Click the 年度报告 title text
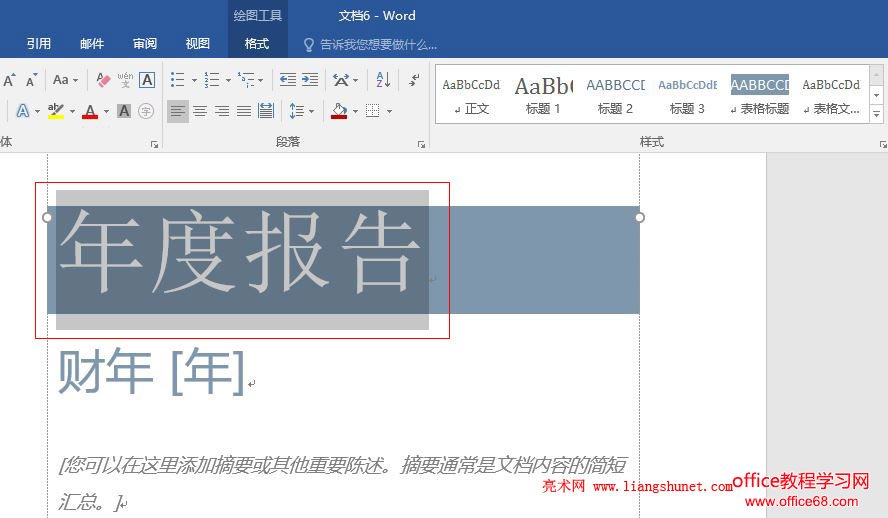The width and height of the screenshot is (888, 518). tap(240, 251)
